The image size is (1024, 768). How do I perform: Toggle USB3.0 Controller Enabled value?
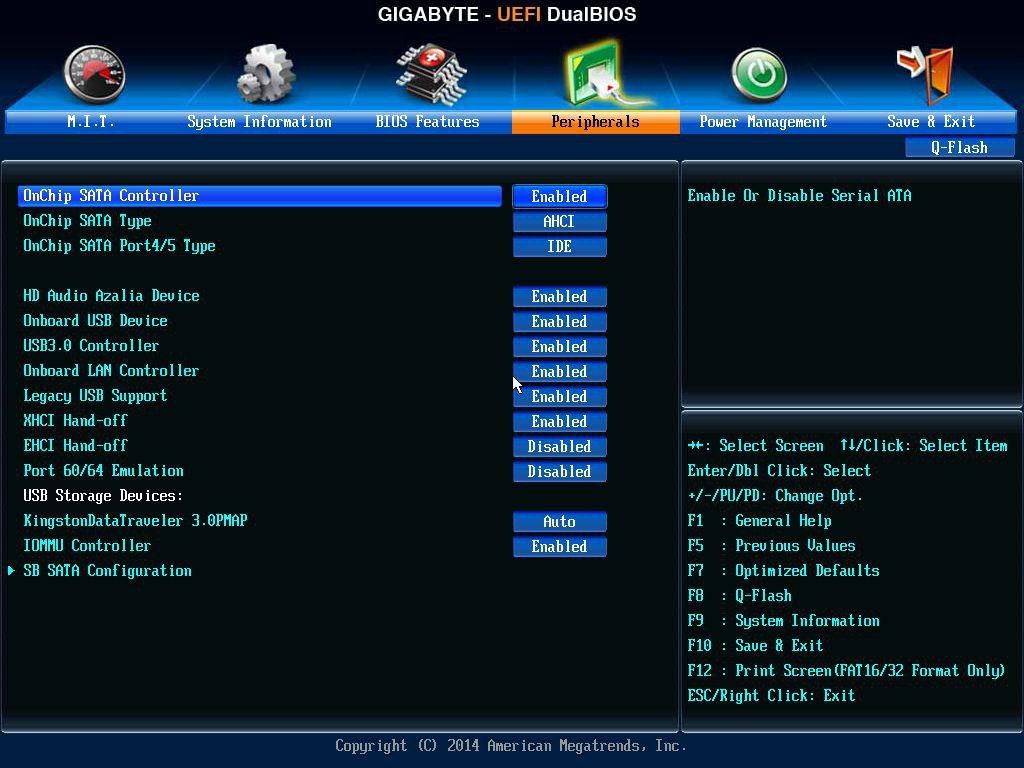pyautogui.click(x=560, y=346)
